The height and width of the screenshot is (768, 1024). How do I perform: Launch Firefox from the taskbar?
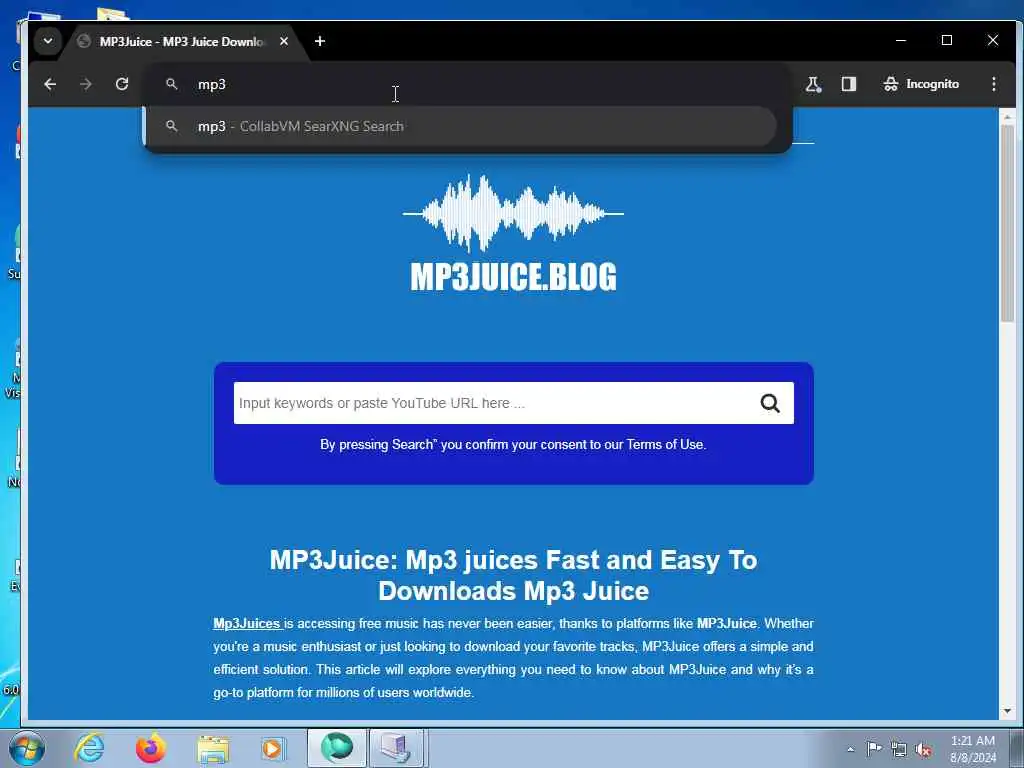pos(150,748)
